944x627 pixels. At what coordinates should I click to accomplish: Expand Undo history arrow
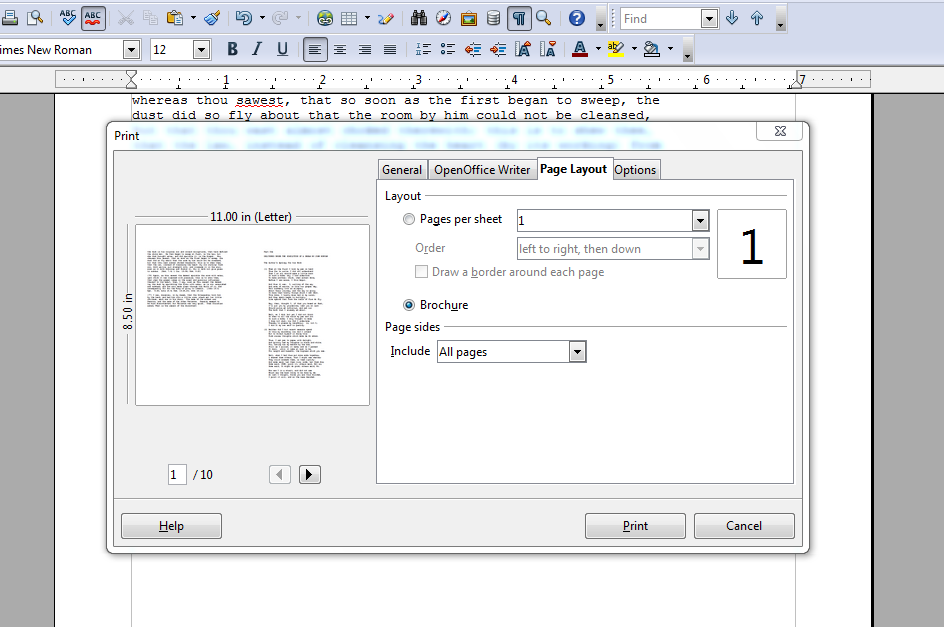click(262, 18)
